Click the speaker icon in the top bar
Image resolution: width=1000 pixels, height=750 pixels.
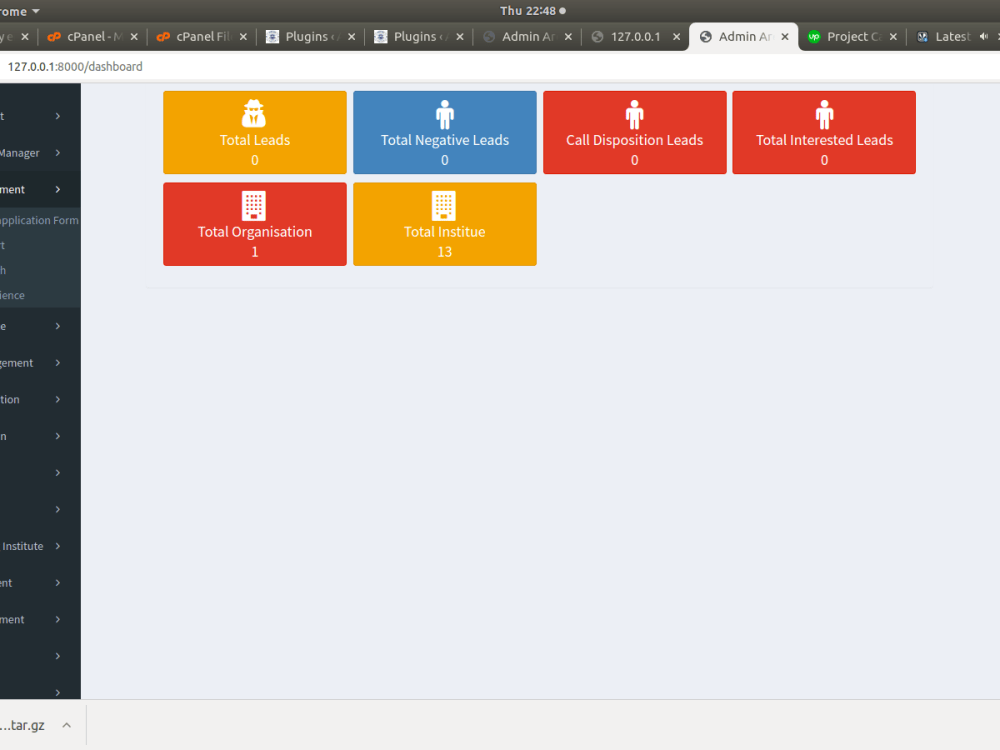coord(983,36)
